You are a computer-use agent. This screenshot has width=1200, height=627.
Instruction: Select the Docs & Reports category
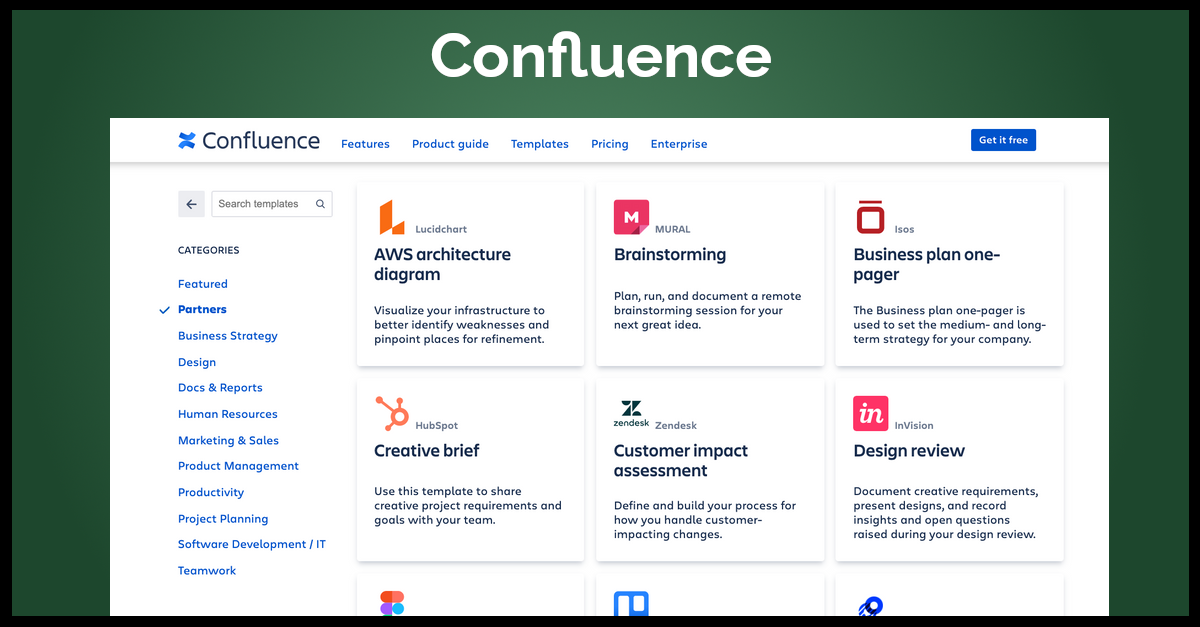tap(220, 388)
